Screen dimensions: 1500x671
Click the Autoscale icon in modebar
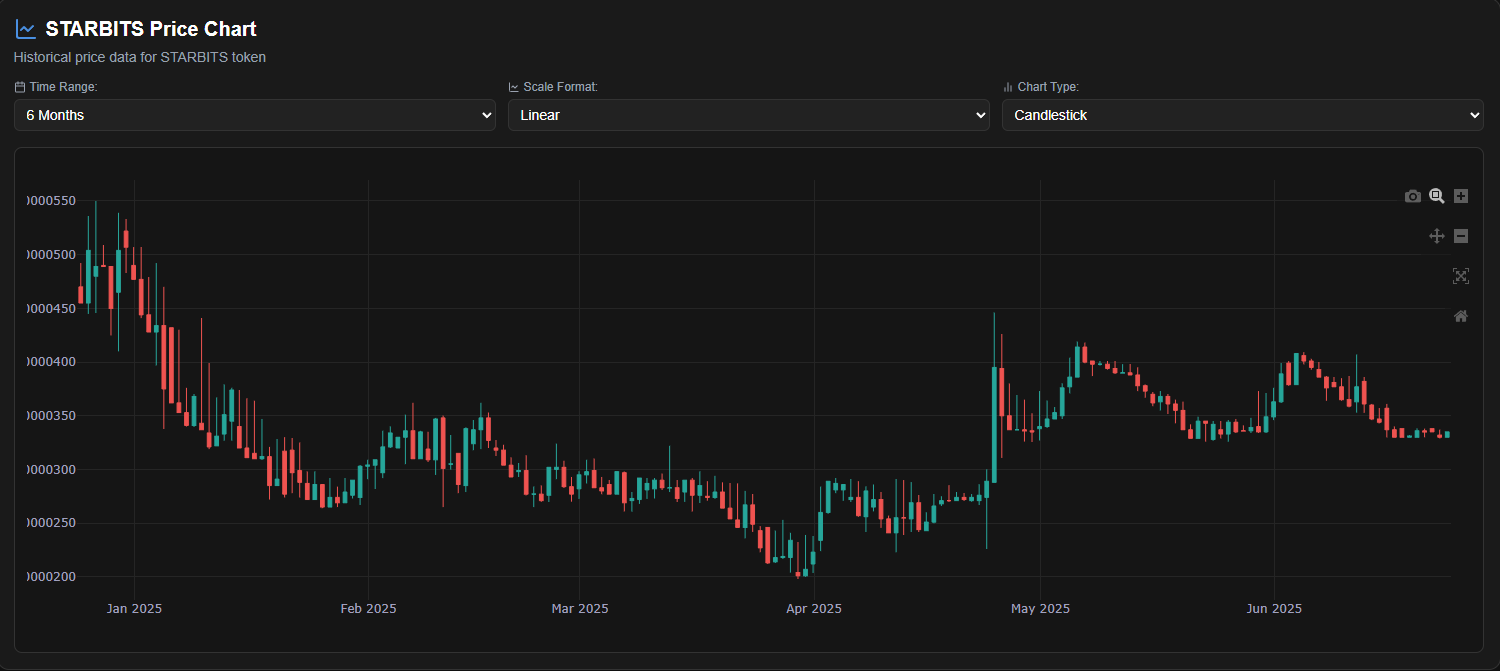coord(1461,276)
